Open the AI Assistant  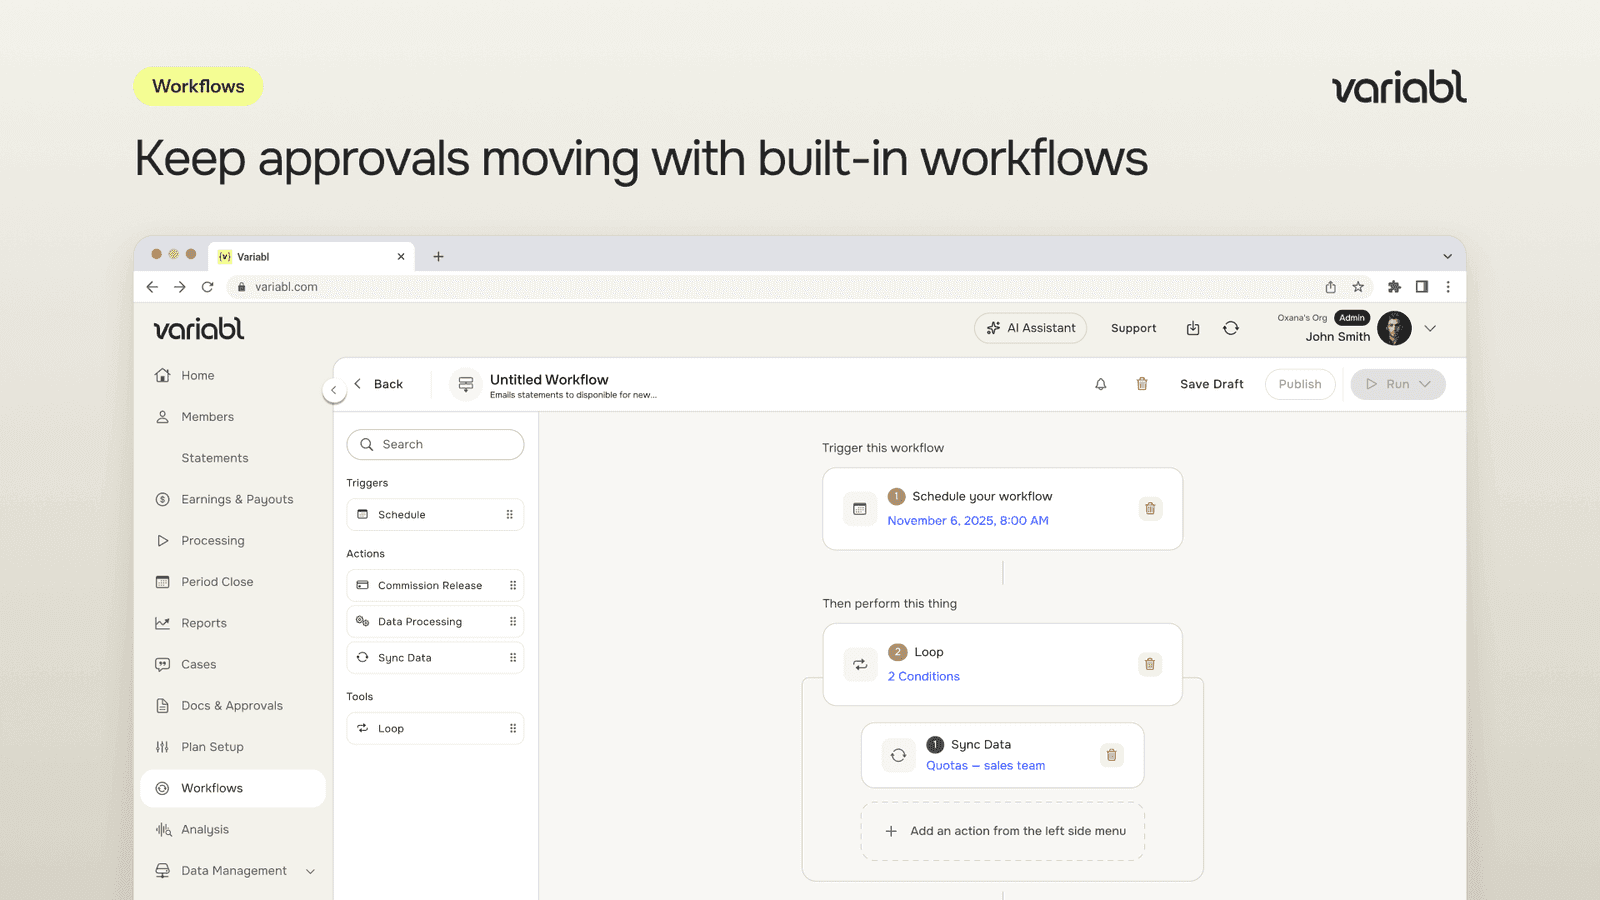coord(1030,328)
